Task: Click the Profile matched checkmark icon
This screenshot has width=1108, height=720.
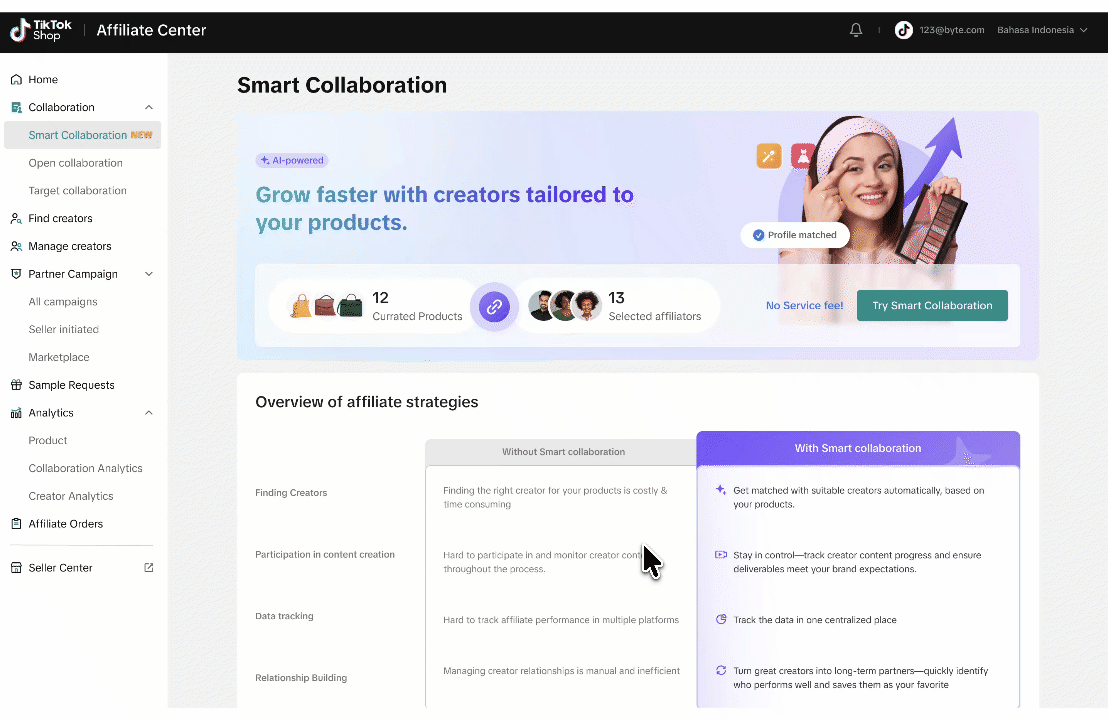Action: coord(758,235)
